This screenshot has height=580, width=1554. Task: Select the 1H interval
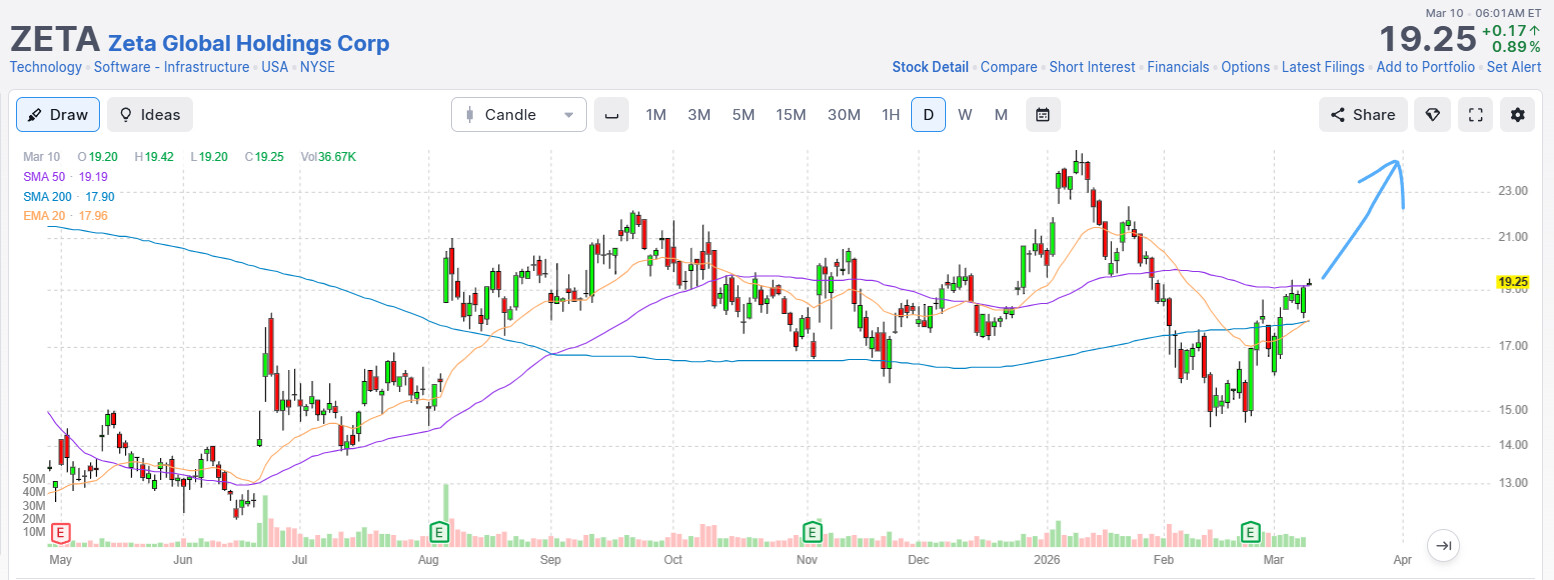pos(890,115)
